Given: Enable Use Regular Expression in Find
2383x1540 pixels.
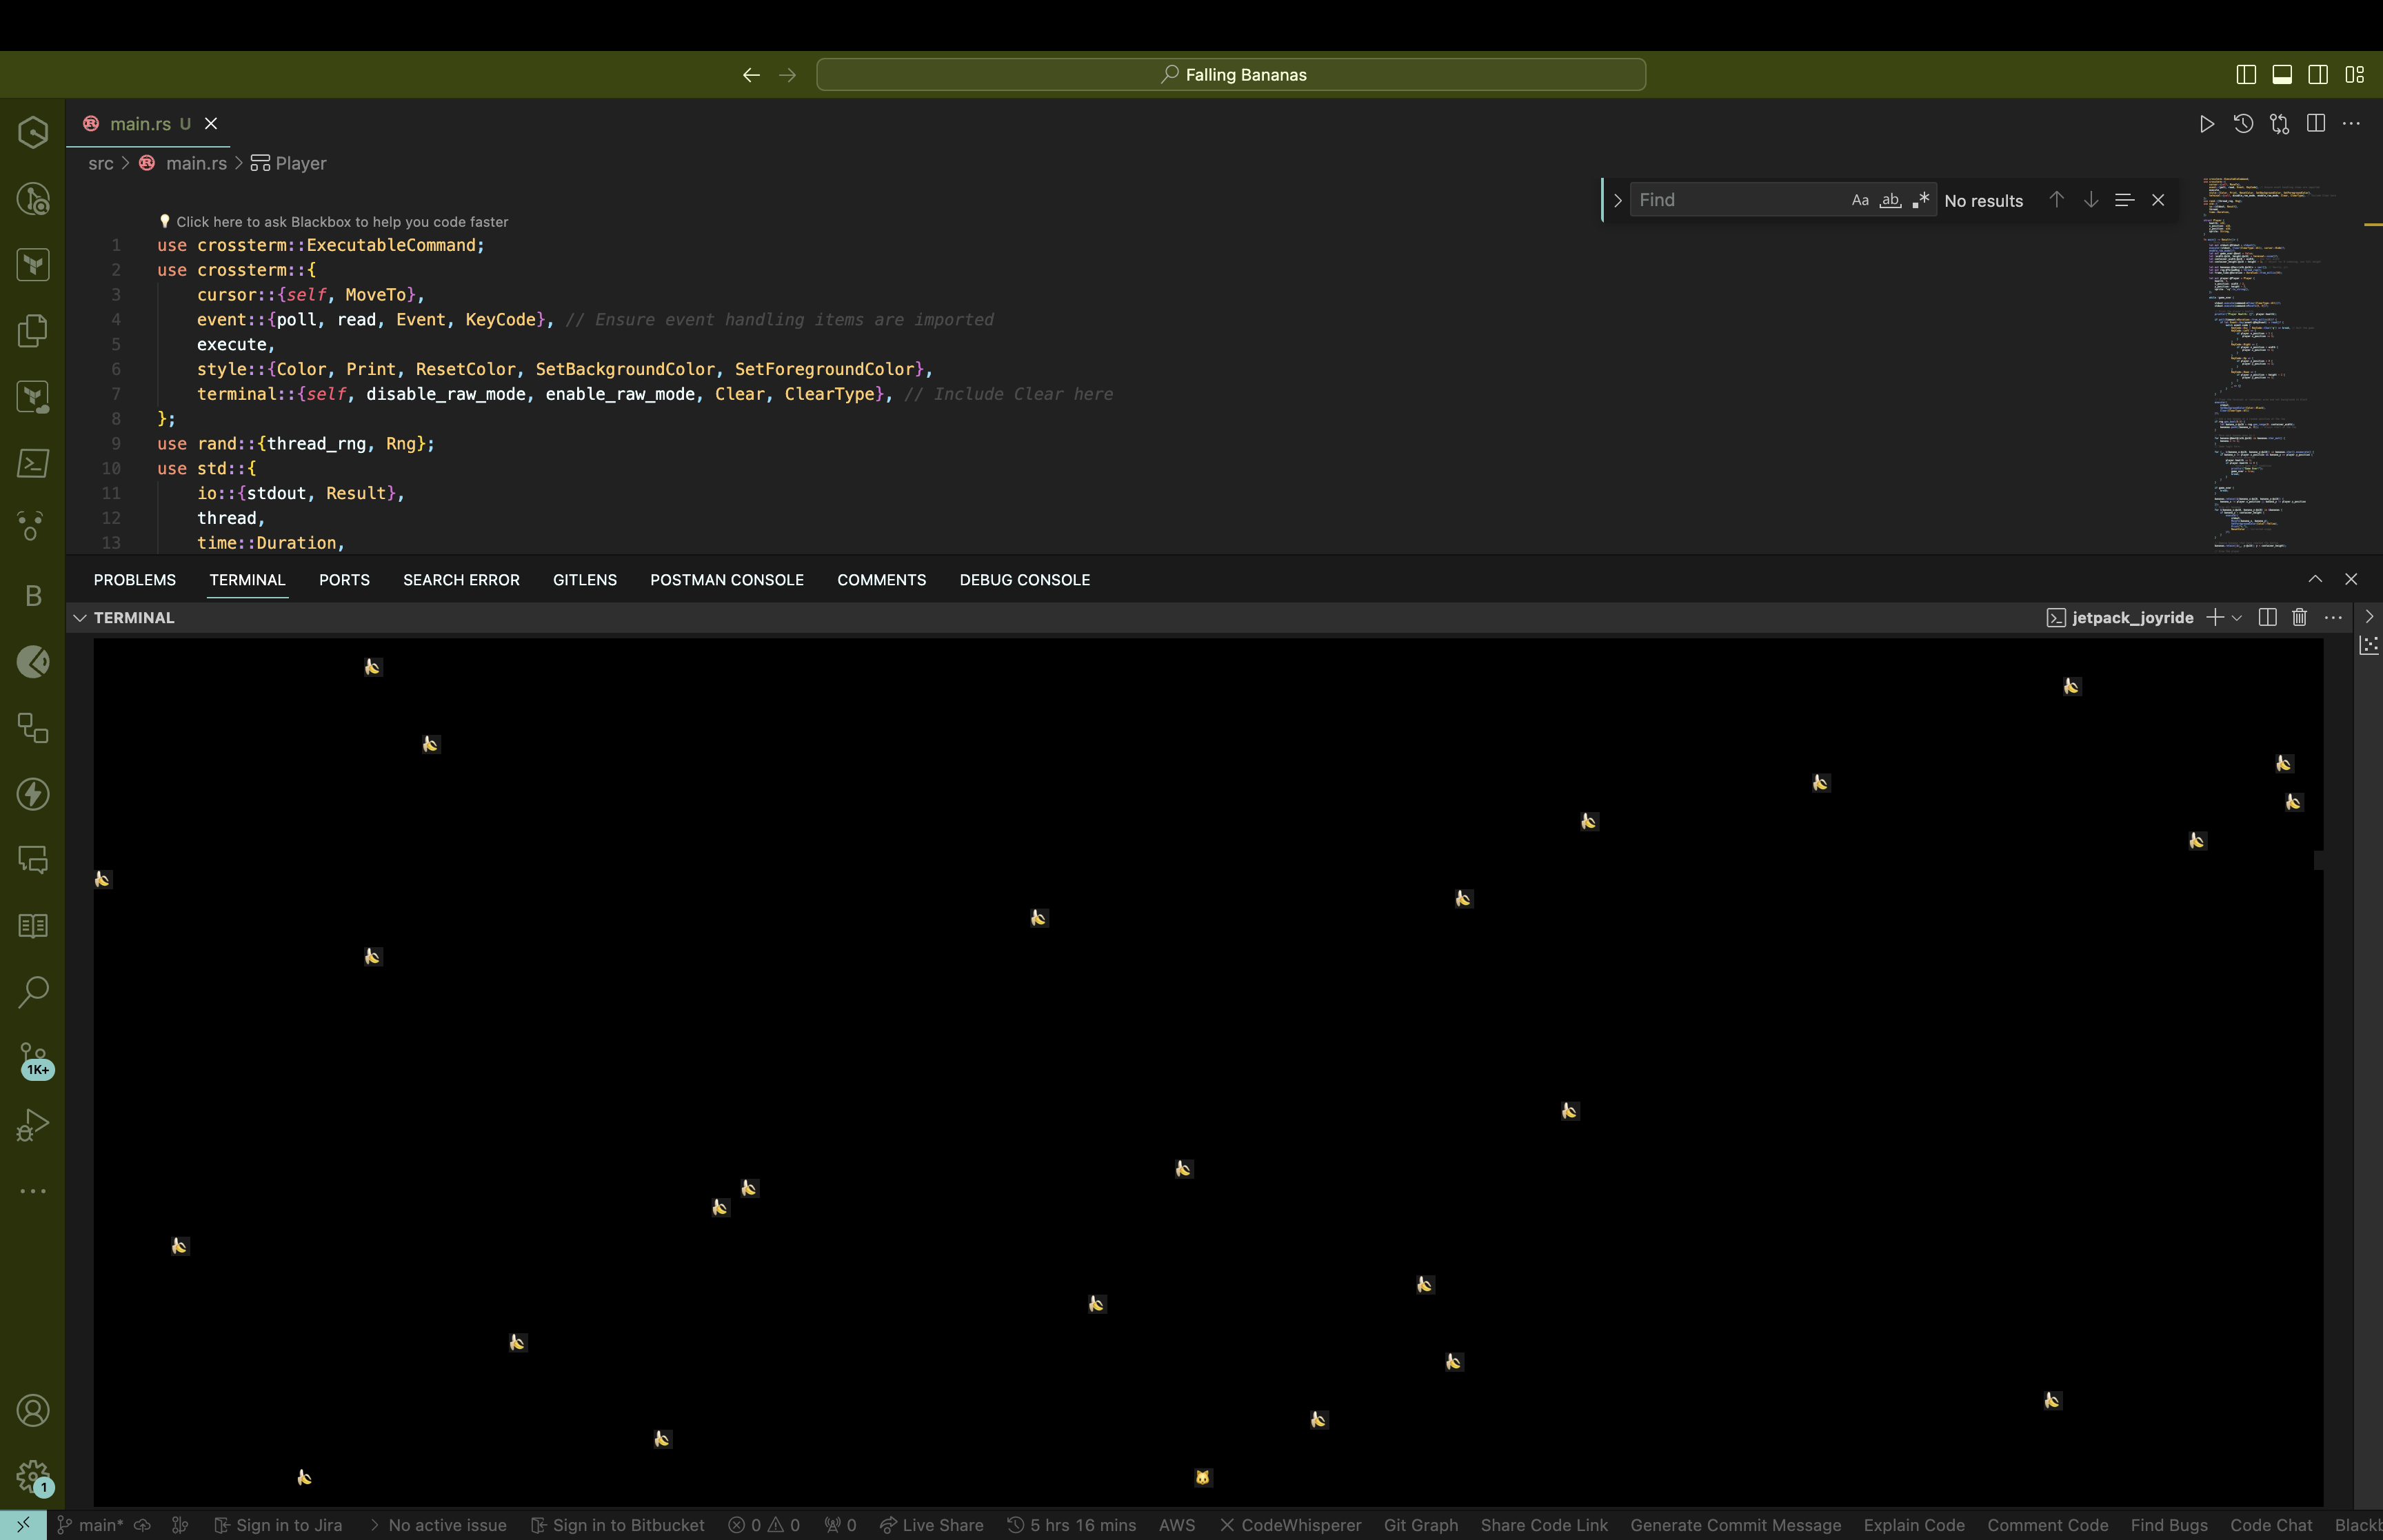Looking at the screenshot, I should coord(1920,200).
